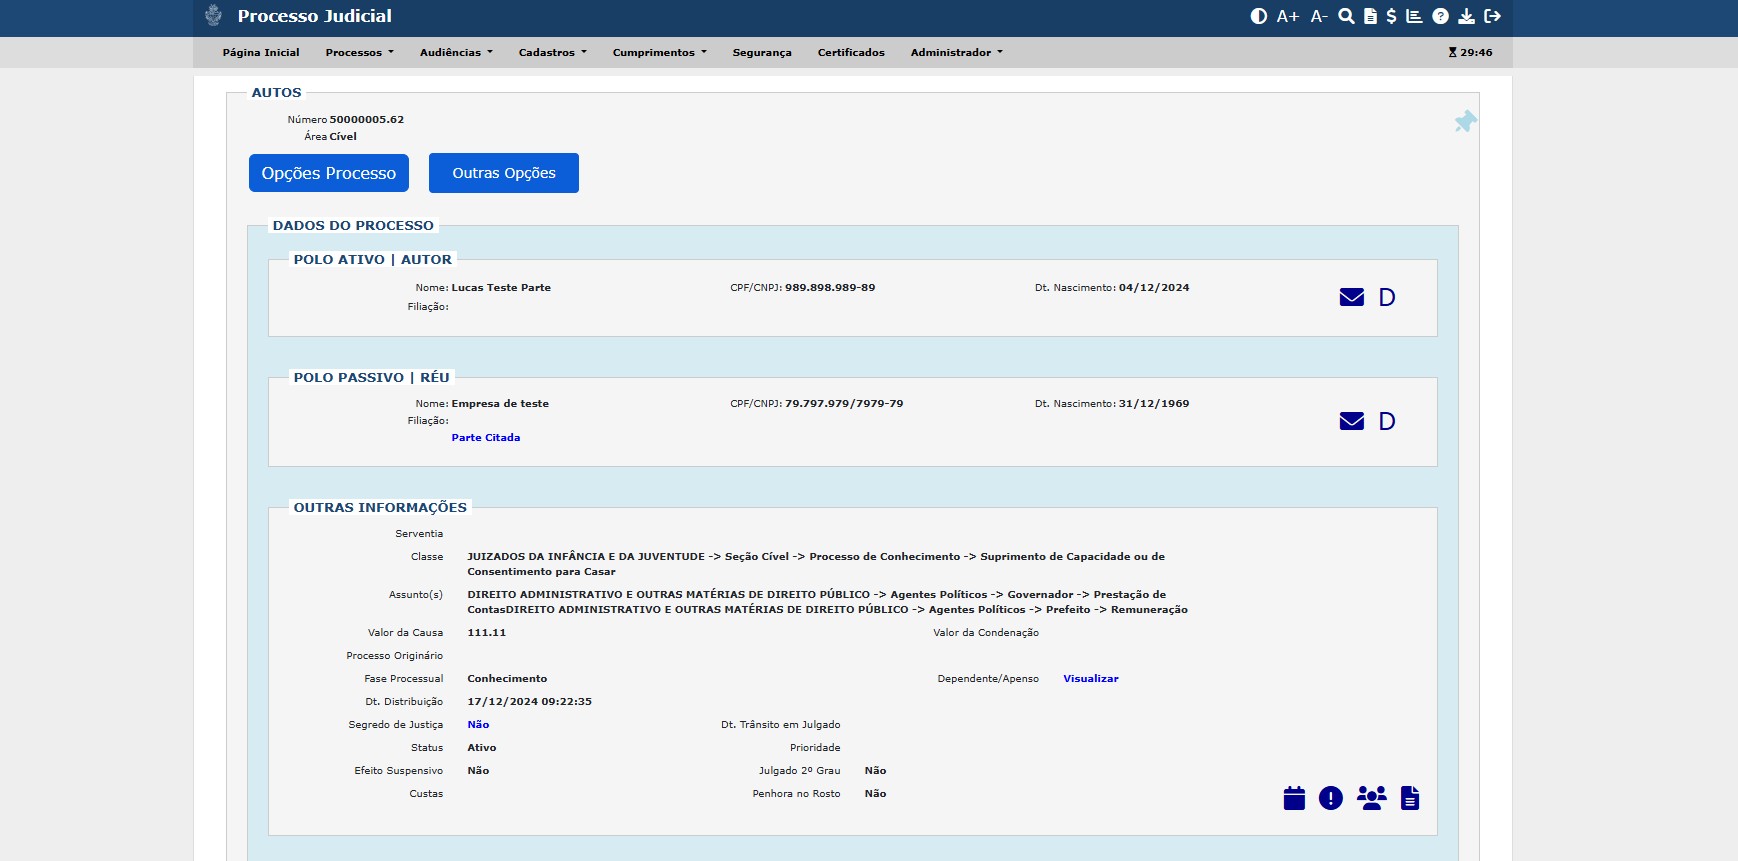This screenshot has height=861, width=1738.
Task: Click CNPJ value 79.797.979/7979-79
Action: (844, 403)
